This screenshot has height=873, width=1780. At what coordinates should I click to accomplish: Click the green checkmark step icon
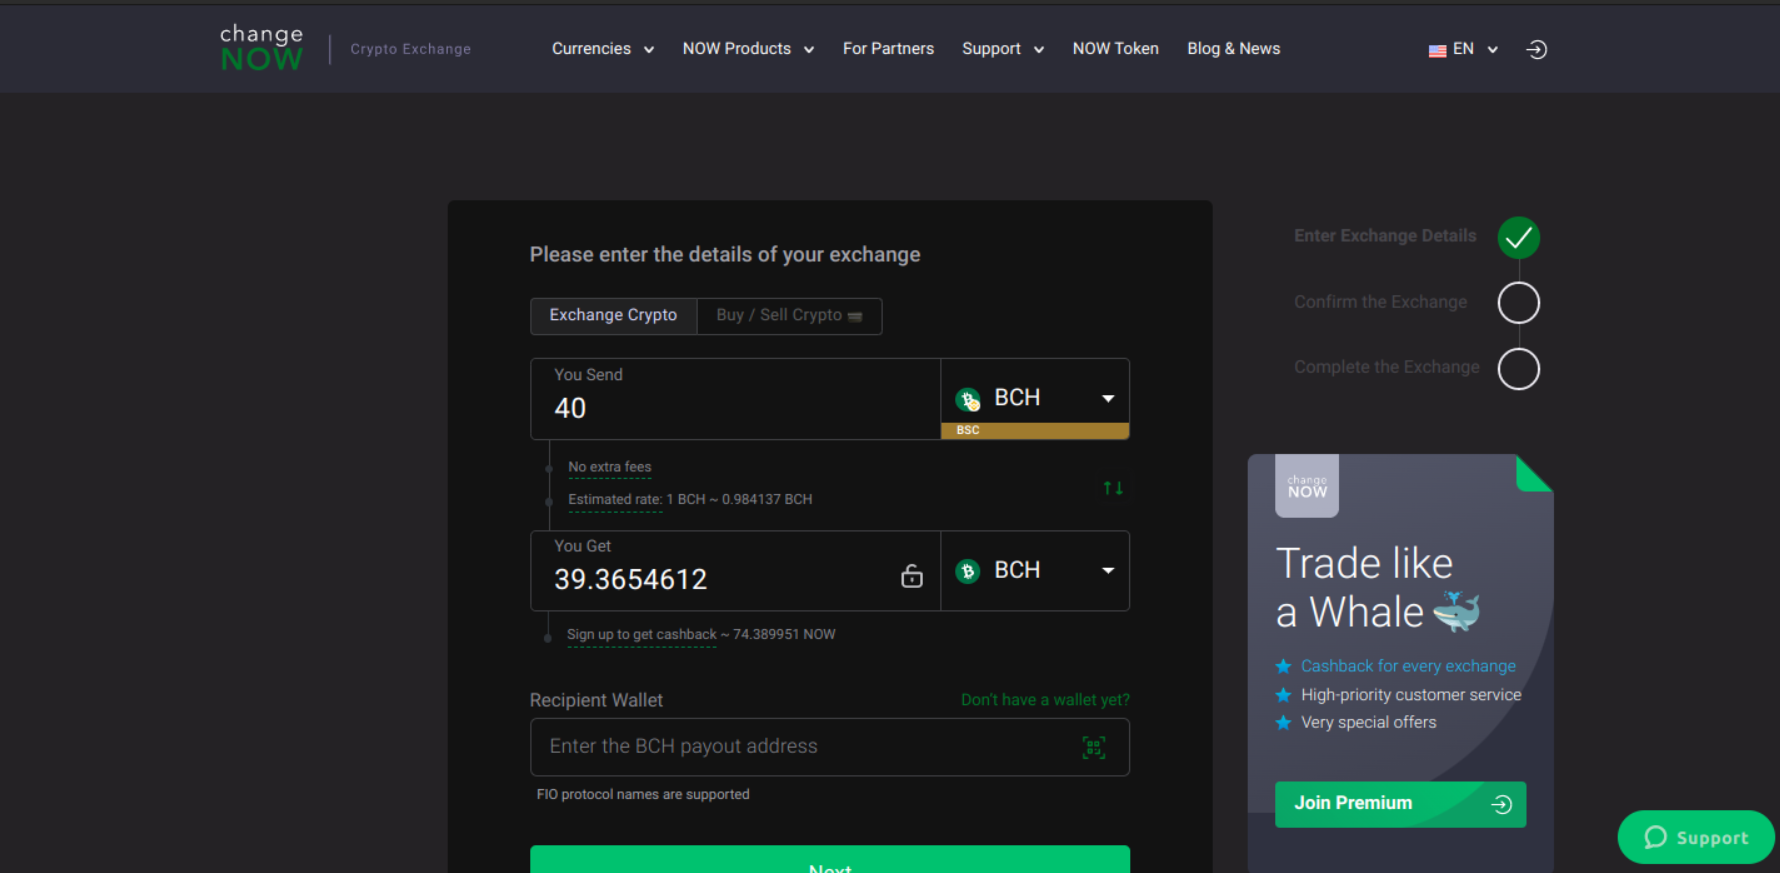[1518, 237]
